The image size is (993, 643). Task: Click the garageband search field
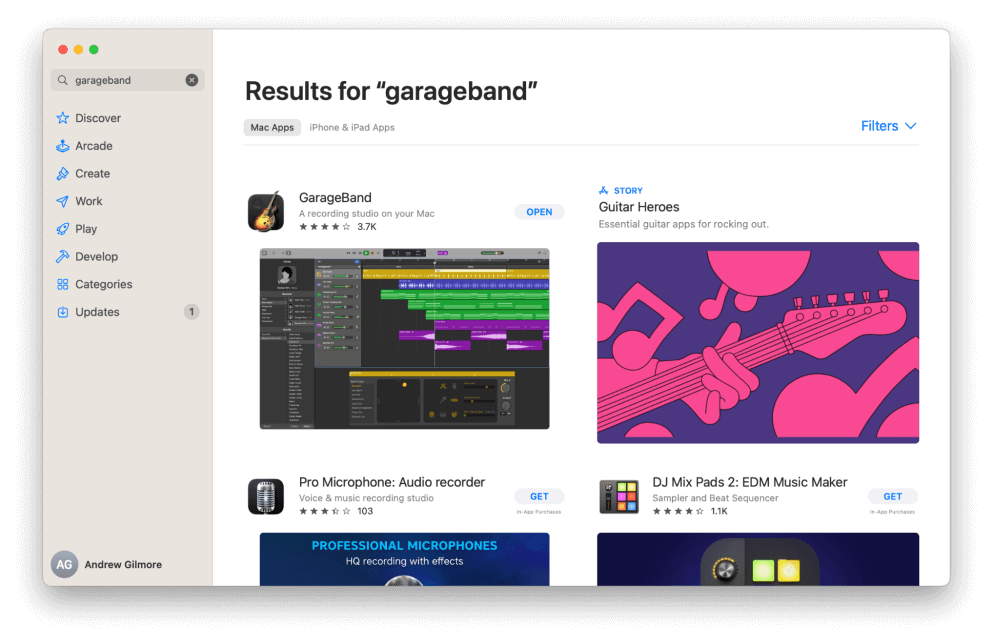(x=127, y=80)
